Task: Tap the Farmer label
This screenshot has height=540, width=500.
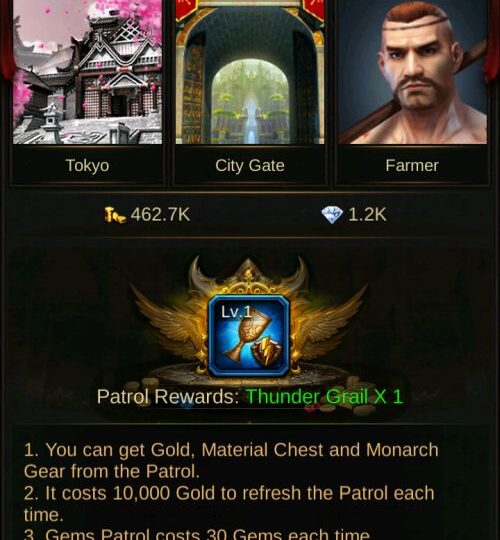Action: point(412,166)
